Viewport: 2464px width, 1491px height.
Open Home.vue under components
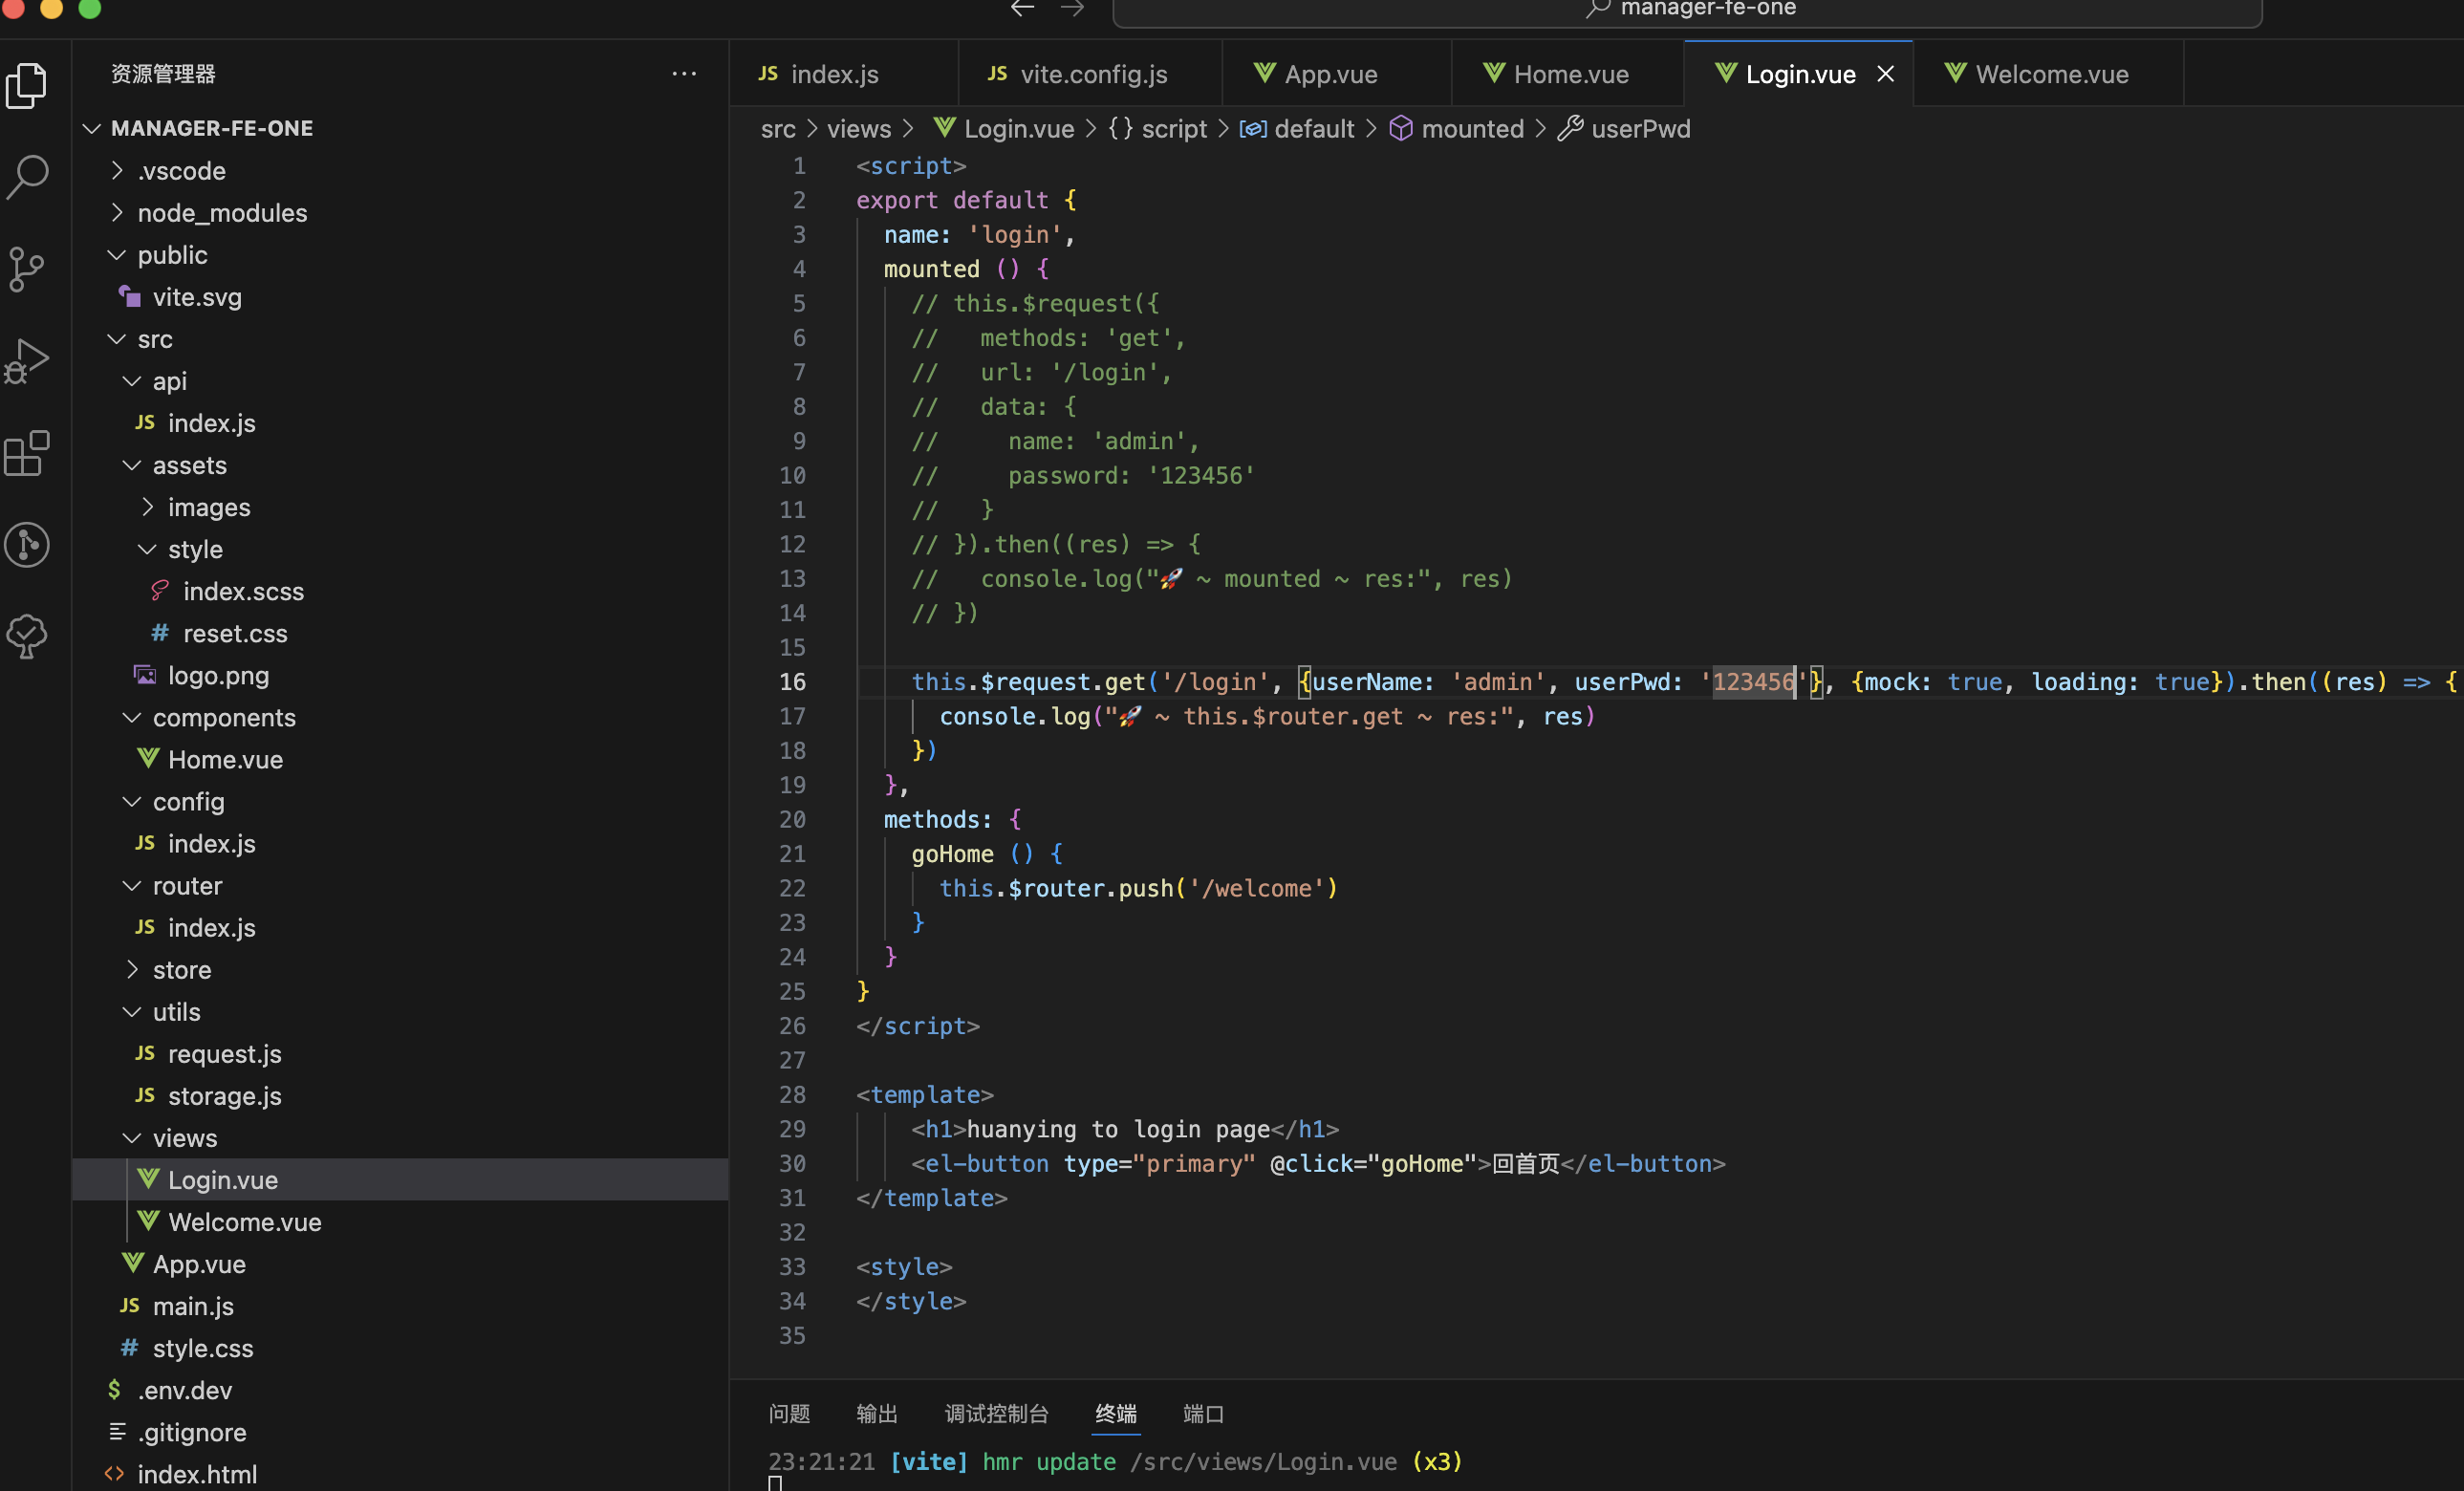click(x=400, y=759)
